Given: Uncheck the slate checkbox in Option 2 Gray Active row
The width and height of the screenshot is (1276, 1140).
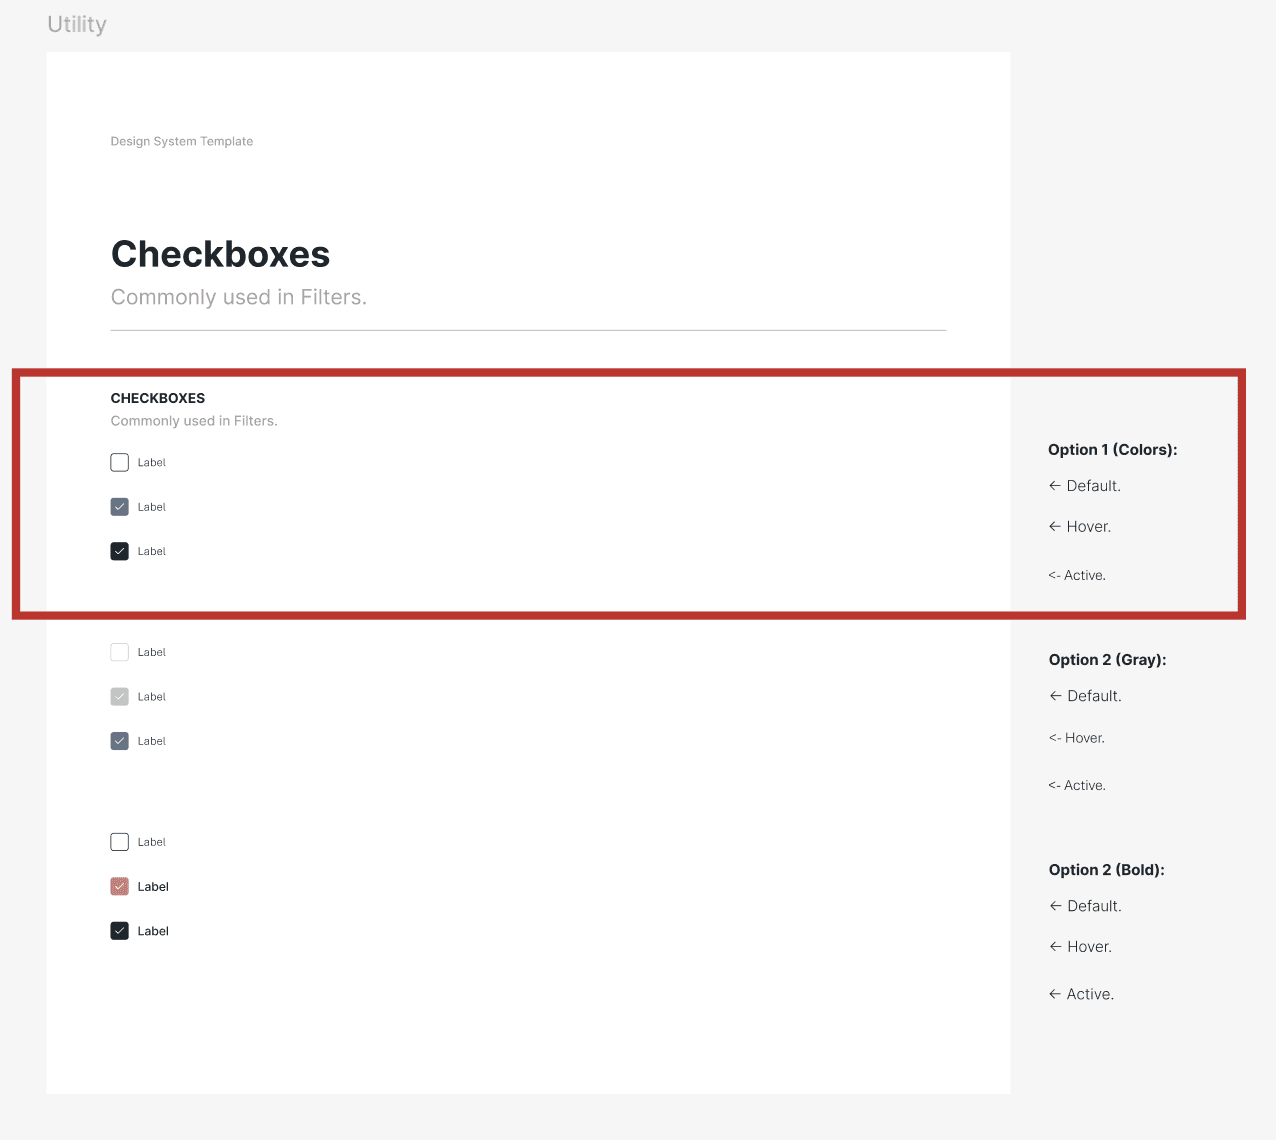Looking at the screenshot, I should tap(120, 741).
